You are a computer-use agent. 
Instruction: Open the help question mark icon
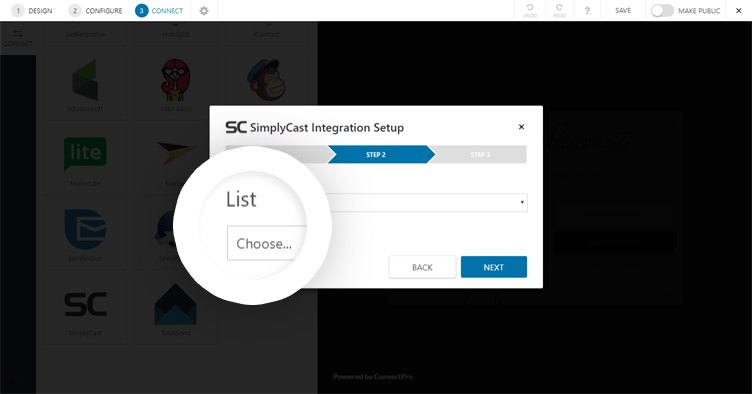click(587, 11)
